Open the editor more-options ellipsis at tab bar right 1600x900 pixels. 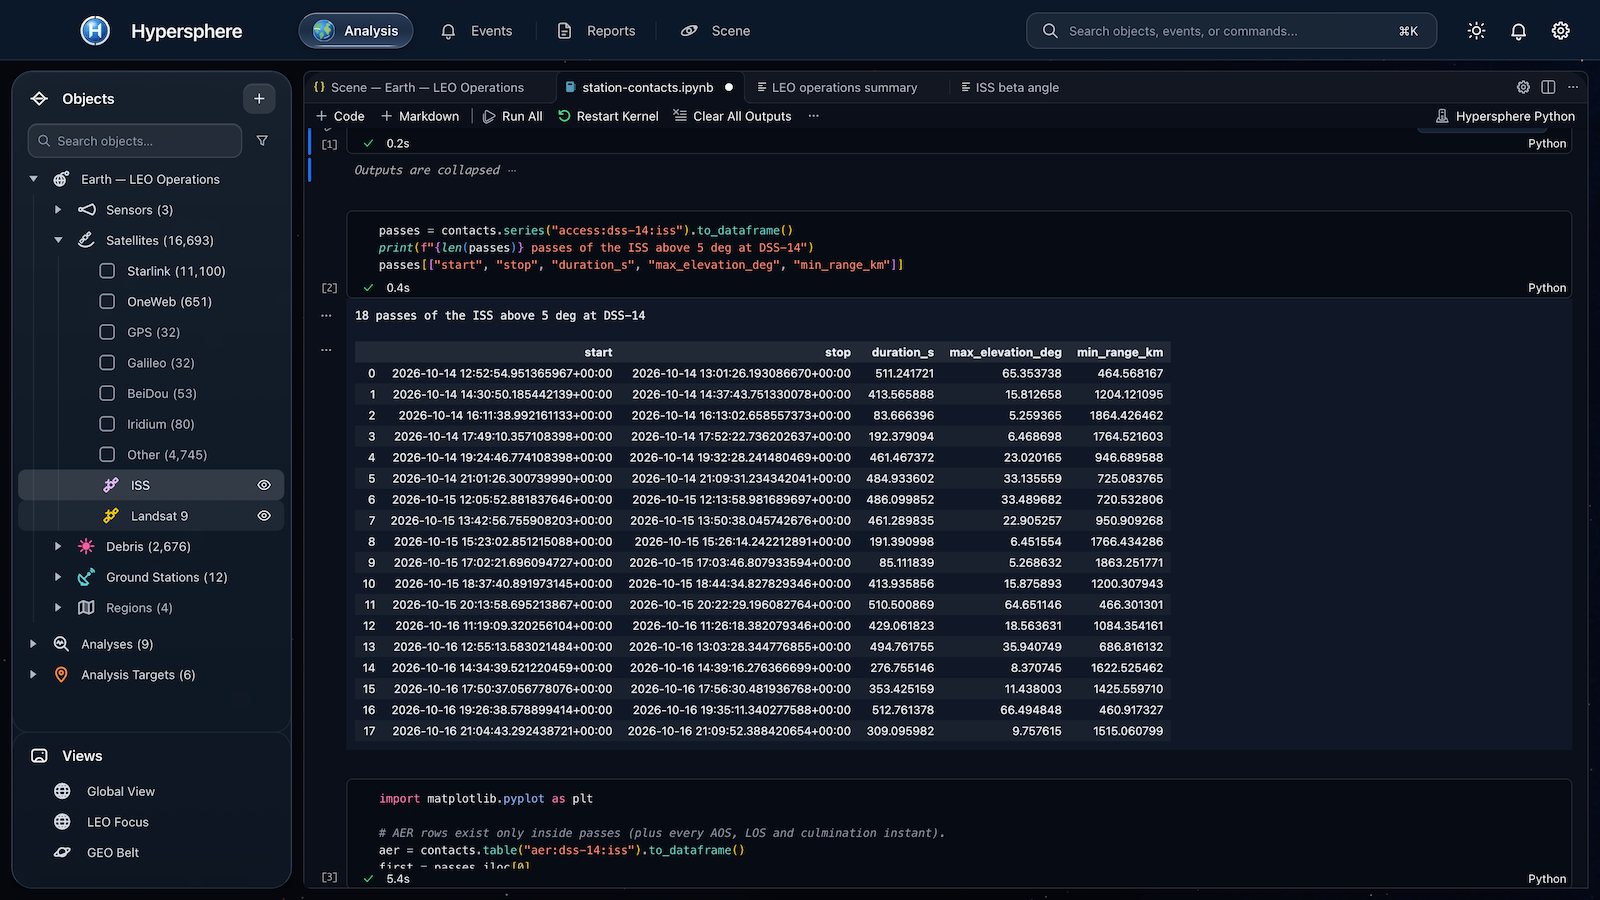pos(1573,87)
